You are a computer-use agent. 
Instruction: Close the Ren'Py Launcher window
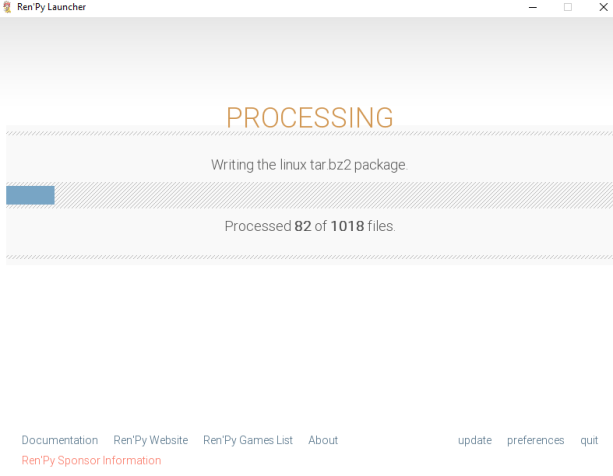[601, 7]
